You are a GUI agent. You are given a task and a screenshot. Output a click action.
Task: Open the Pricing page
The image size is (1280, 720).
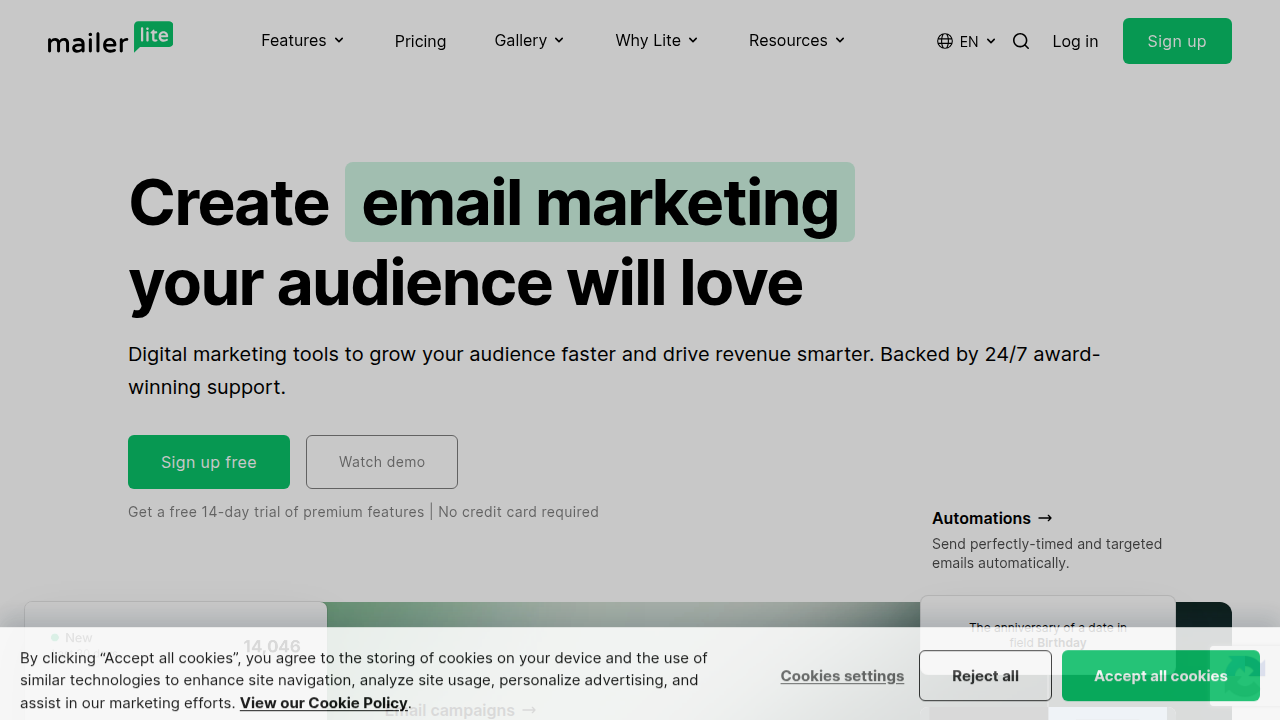pos(420,41)
